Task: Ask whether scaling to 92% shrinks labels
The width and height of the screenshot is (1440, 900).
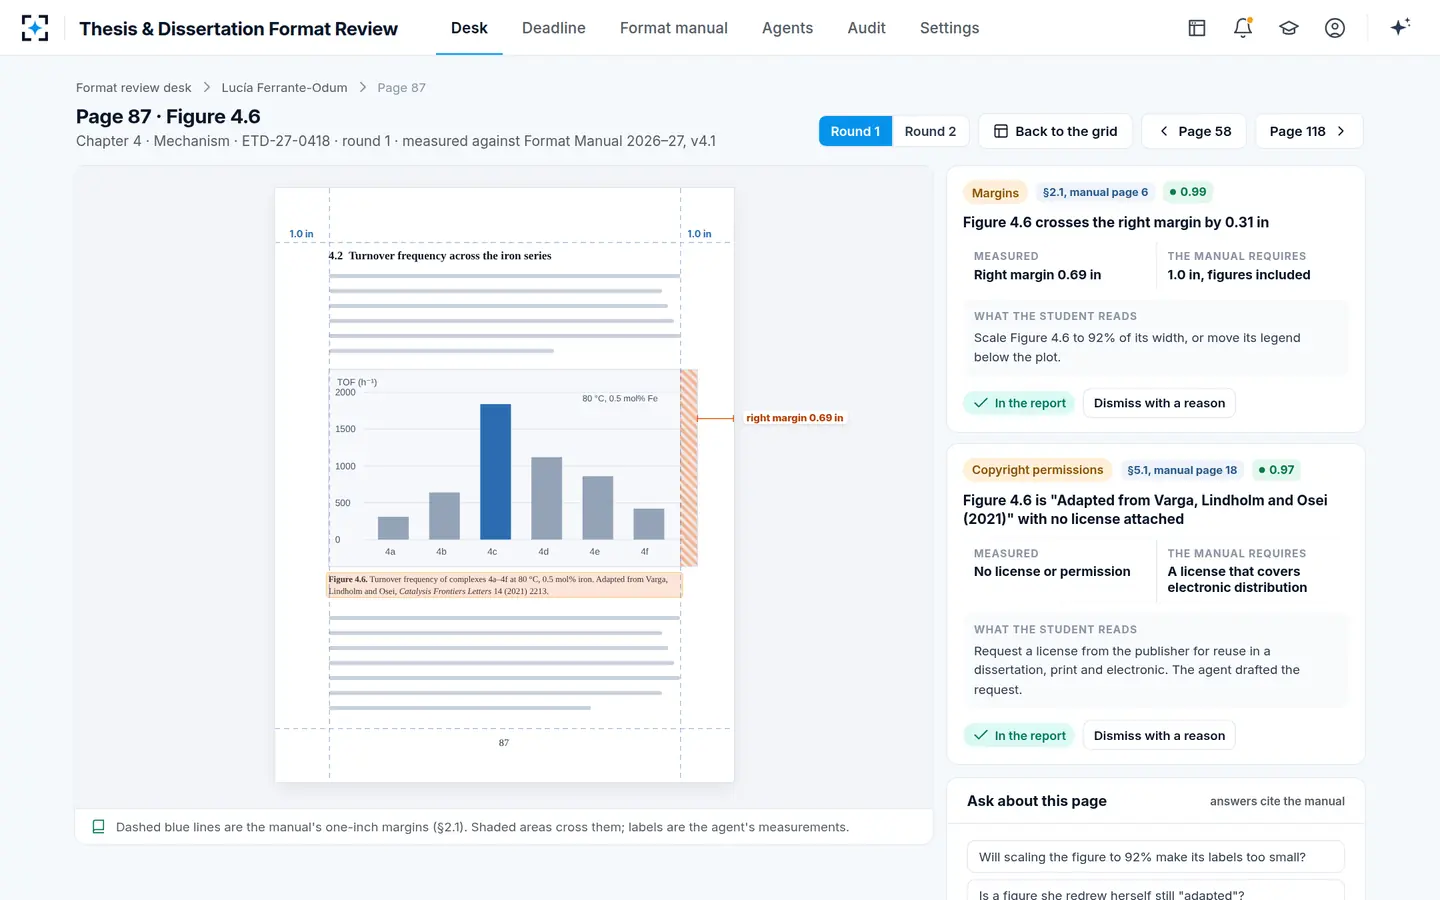Action: click(1155, 857)
